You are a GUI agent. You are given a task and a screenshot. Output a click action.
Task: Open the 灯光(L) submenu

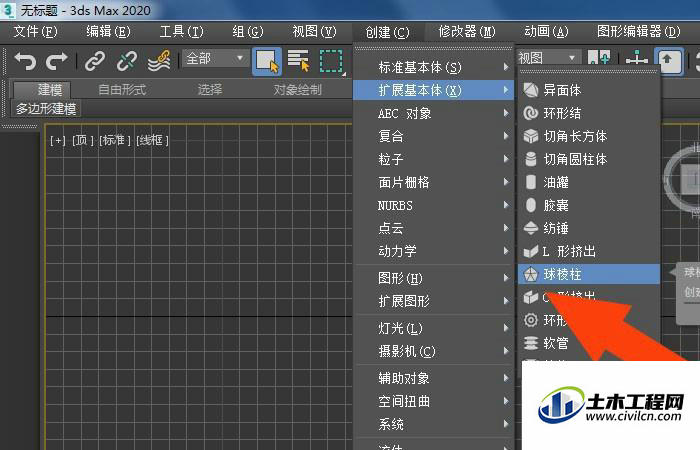pos(433,329)
